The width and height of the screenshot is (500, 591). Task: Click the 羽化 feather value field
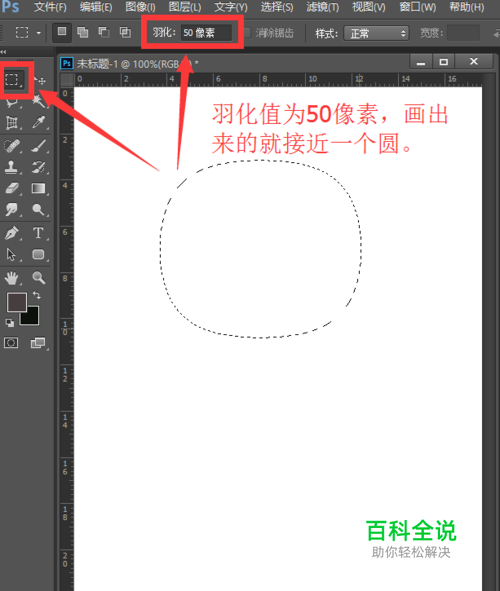[x=206, y=33]
